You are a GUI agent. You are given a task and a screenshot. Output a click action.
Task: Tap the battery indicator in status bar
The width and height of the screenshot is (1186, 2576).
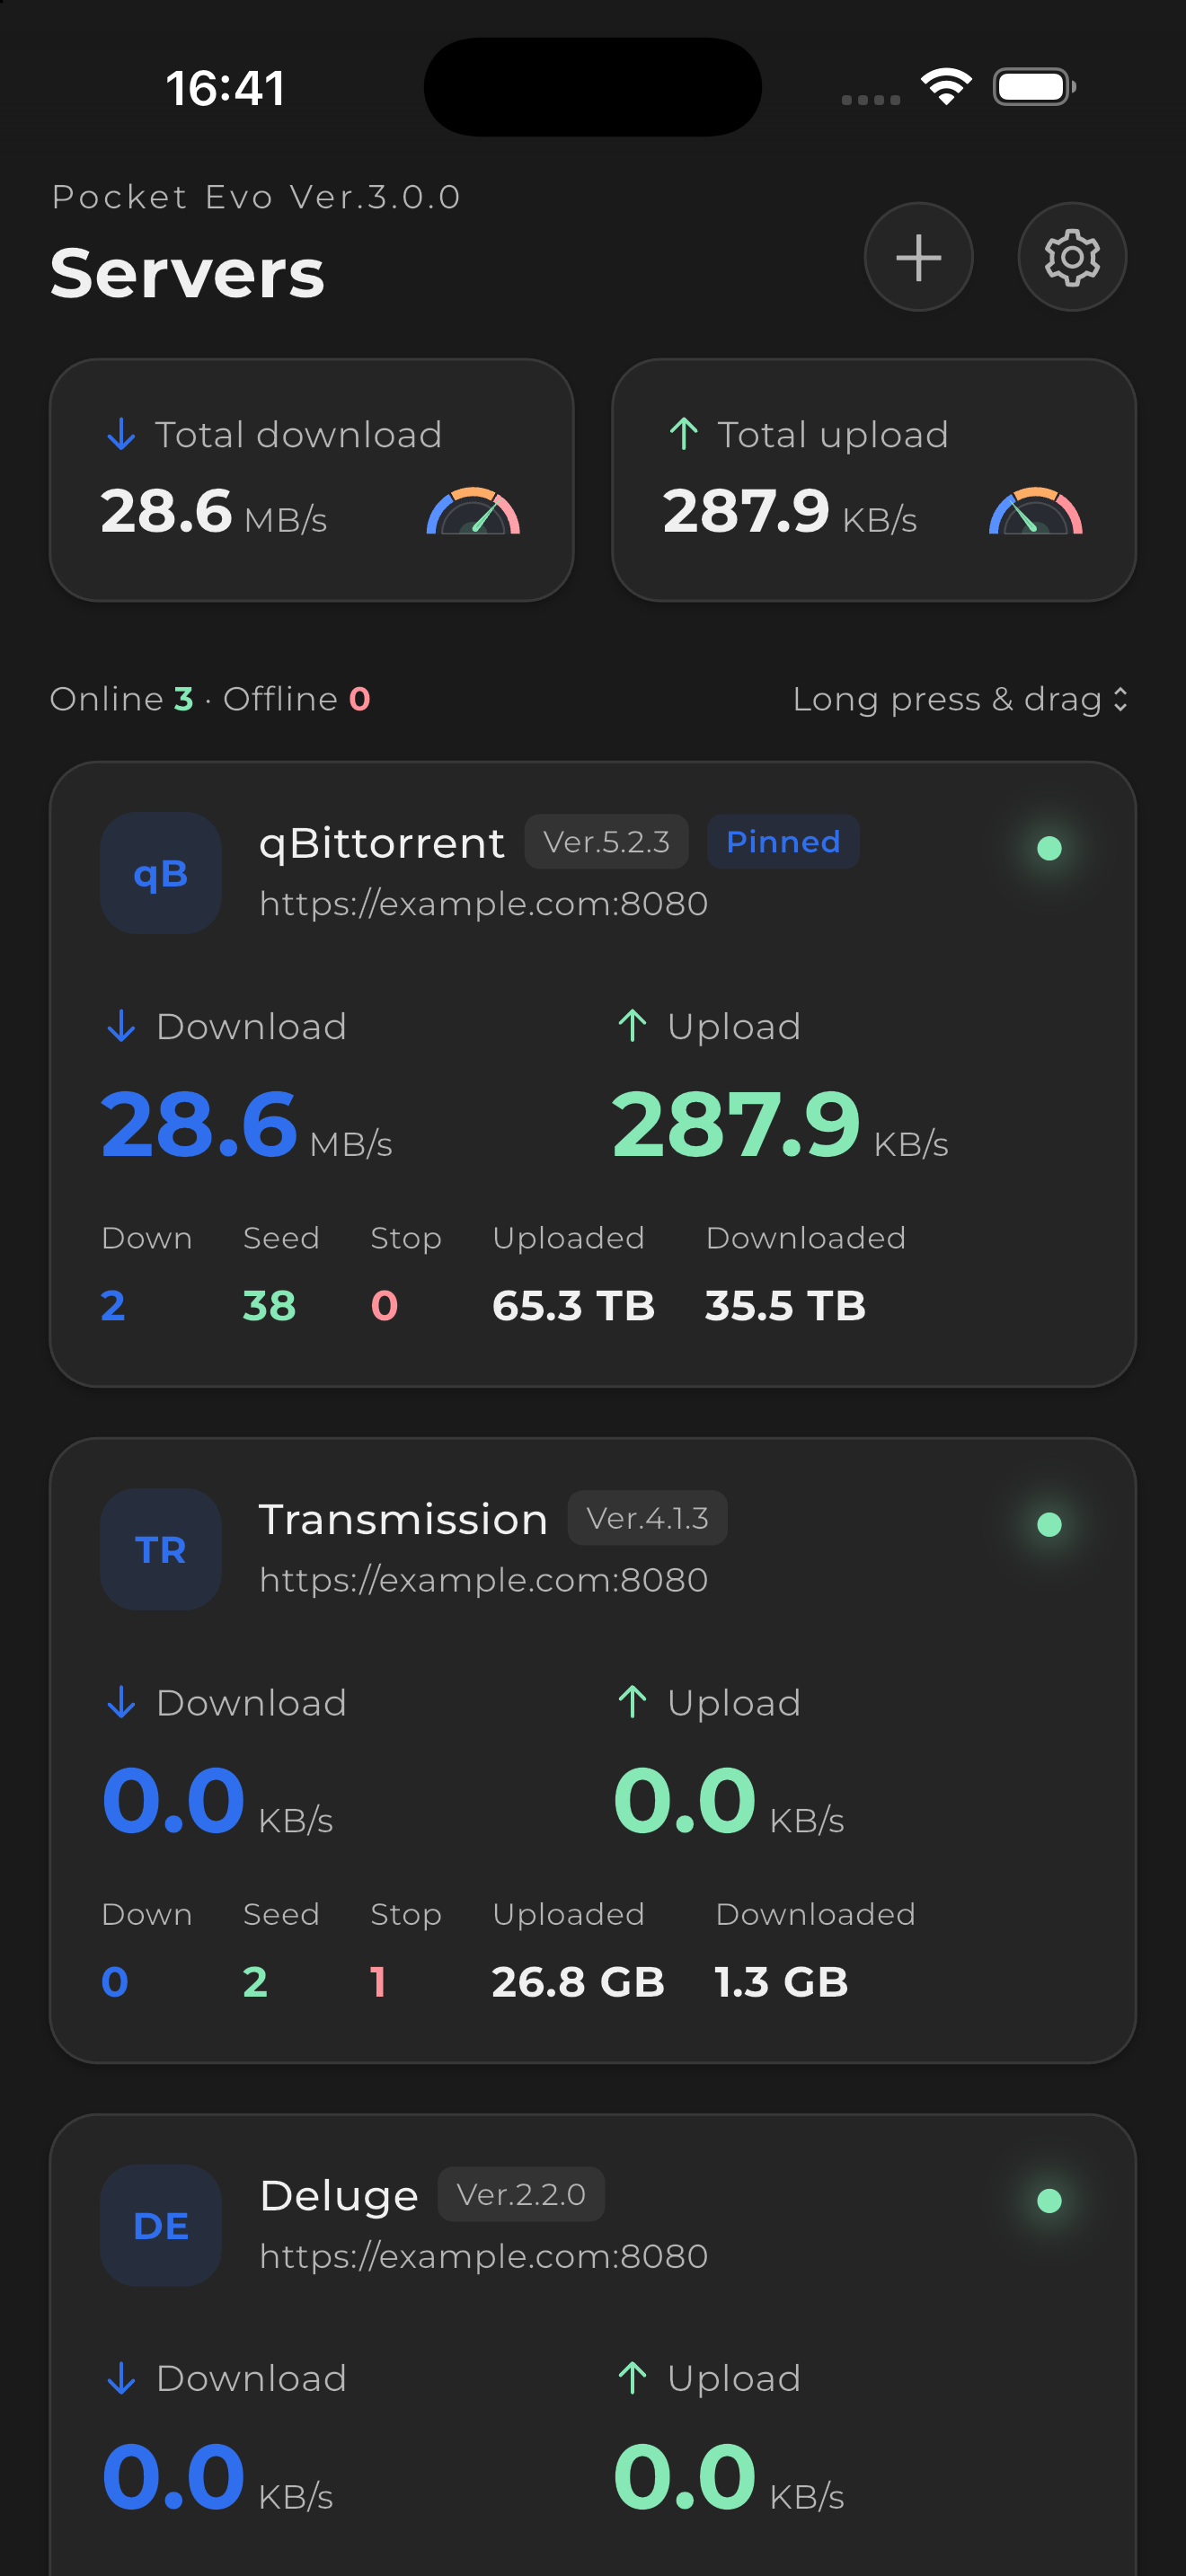[1035, 87]
